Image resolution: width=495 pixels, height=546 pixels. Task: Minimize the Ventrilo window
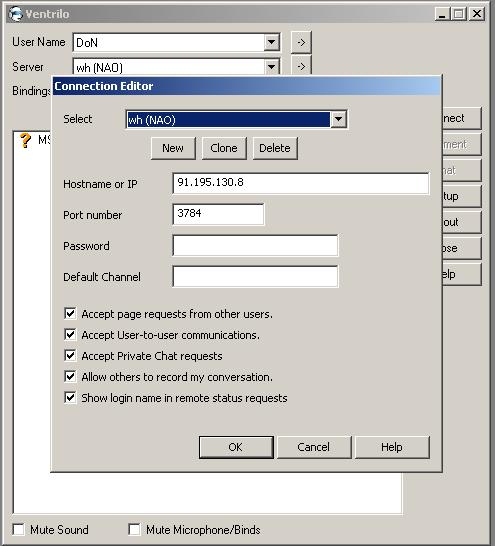(442, 14)
